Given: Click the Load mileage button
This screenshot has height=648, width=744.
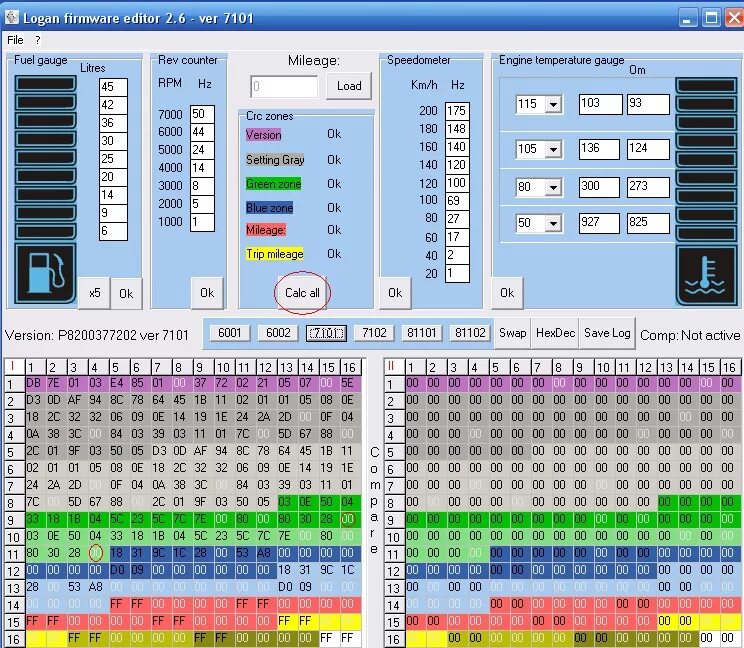Looking at the screenshot, I should [x=349, y=86].
